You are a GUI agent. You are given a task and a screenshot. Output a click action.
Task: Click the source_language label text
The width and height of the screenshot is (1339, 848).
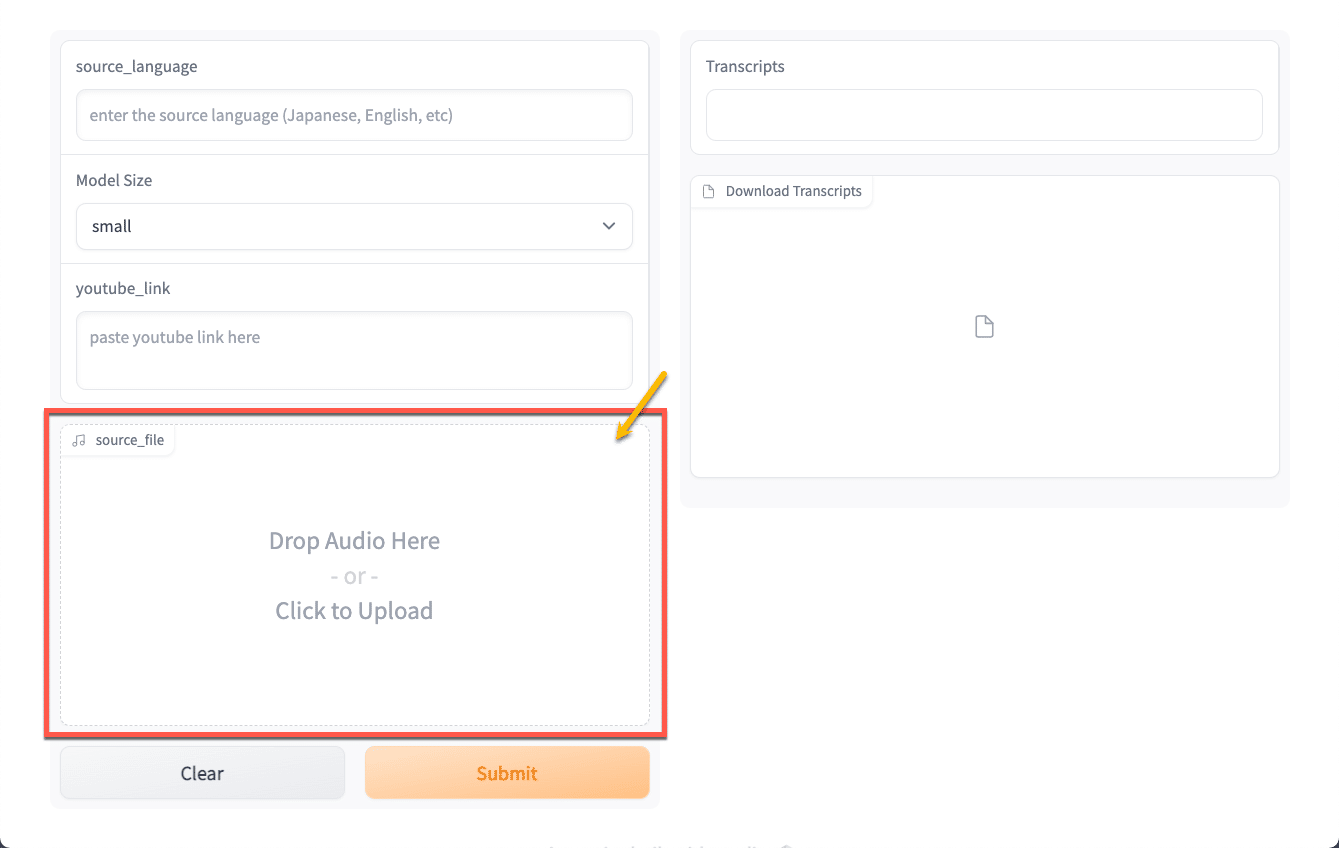[137, 67]
